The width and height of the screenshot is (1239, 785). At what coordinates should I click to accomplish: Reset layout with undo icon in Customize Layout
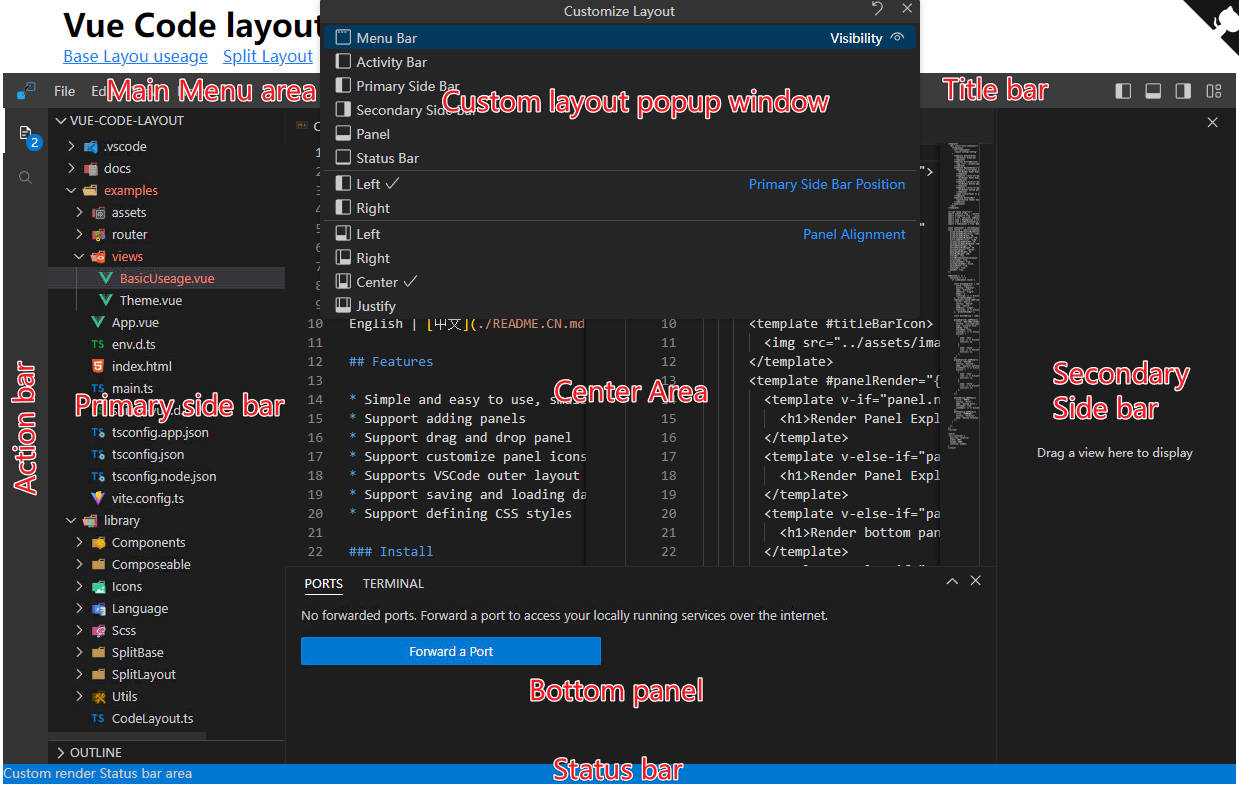point(877,9)
